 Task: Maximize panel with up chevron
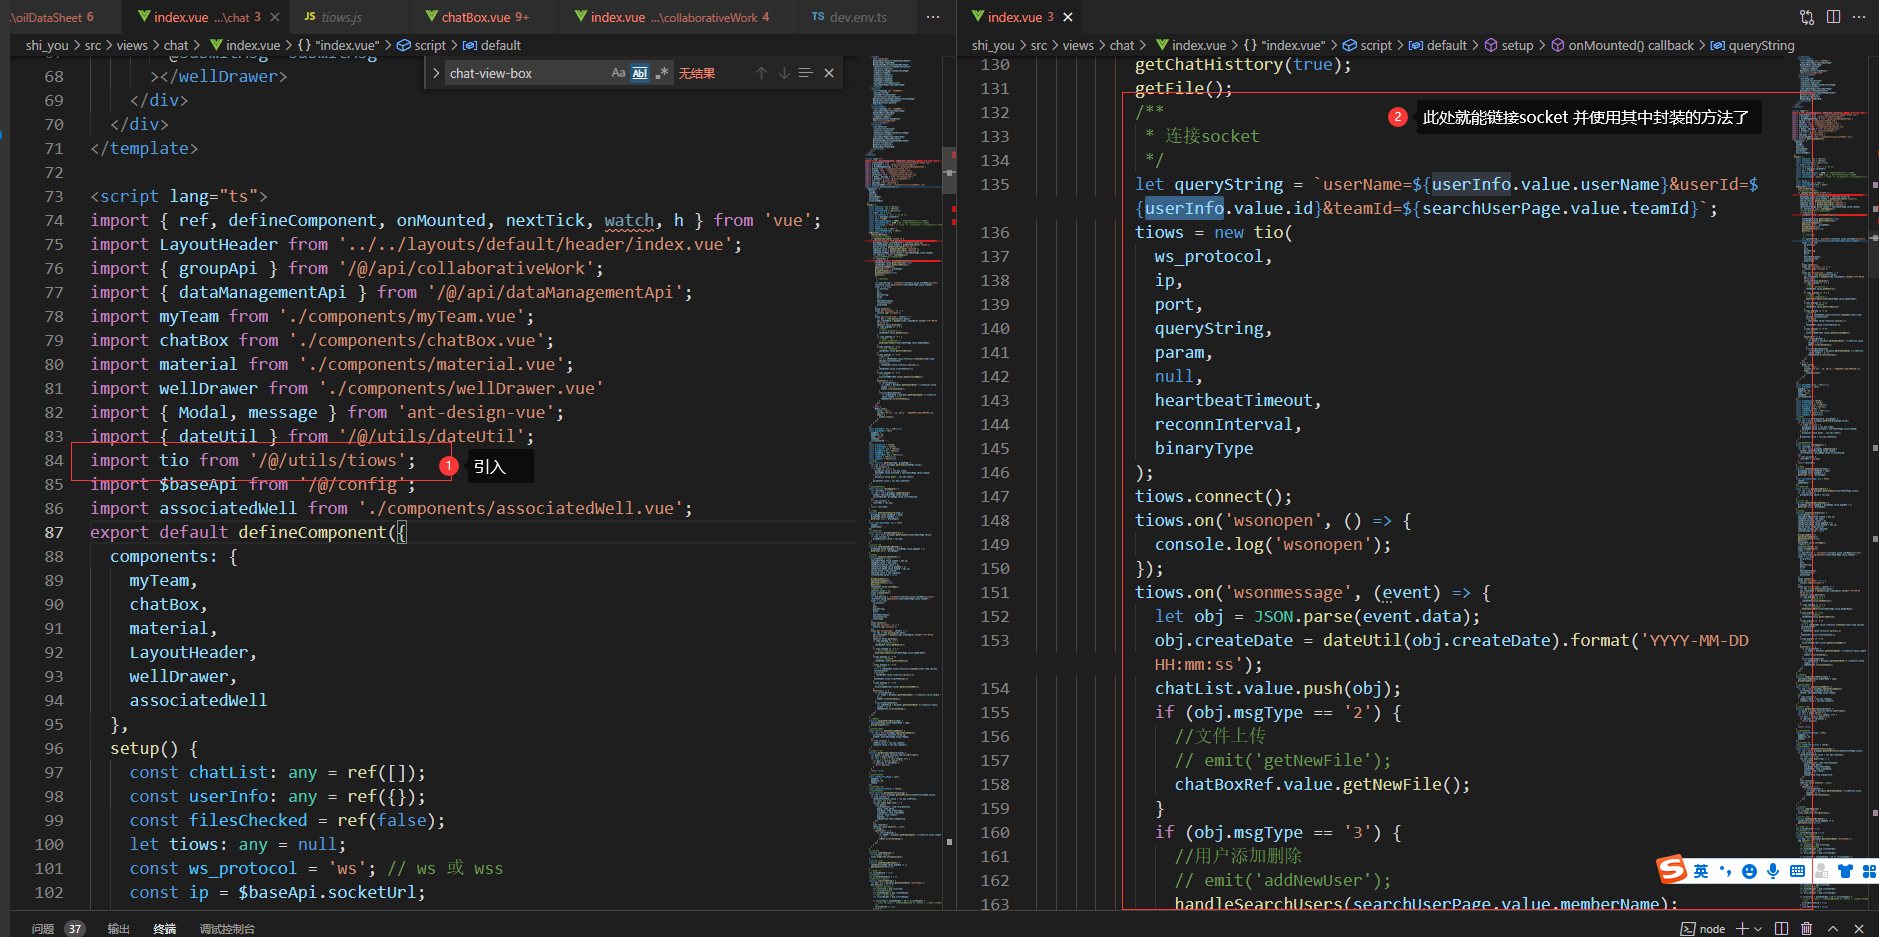coord(1833,928)
